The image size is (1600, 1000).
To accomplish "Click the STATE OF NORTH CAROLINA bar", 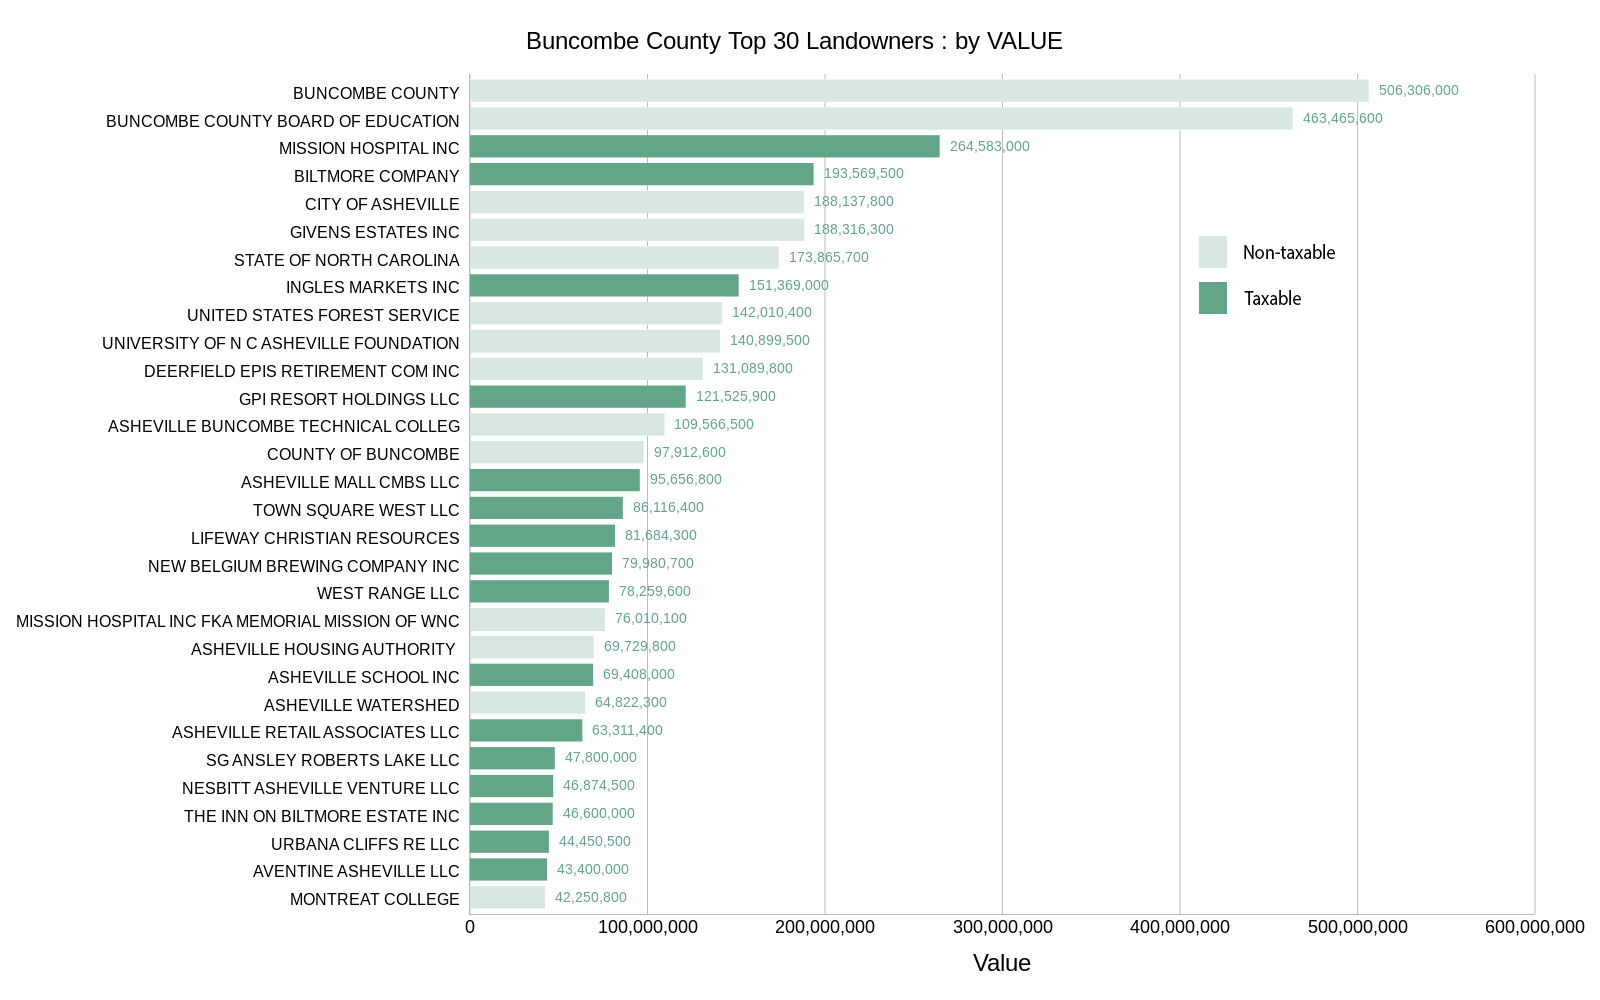I will pos(624,258).
